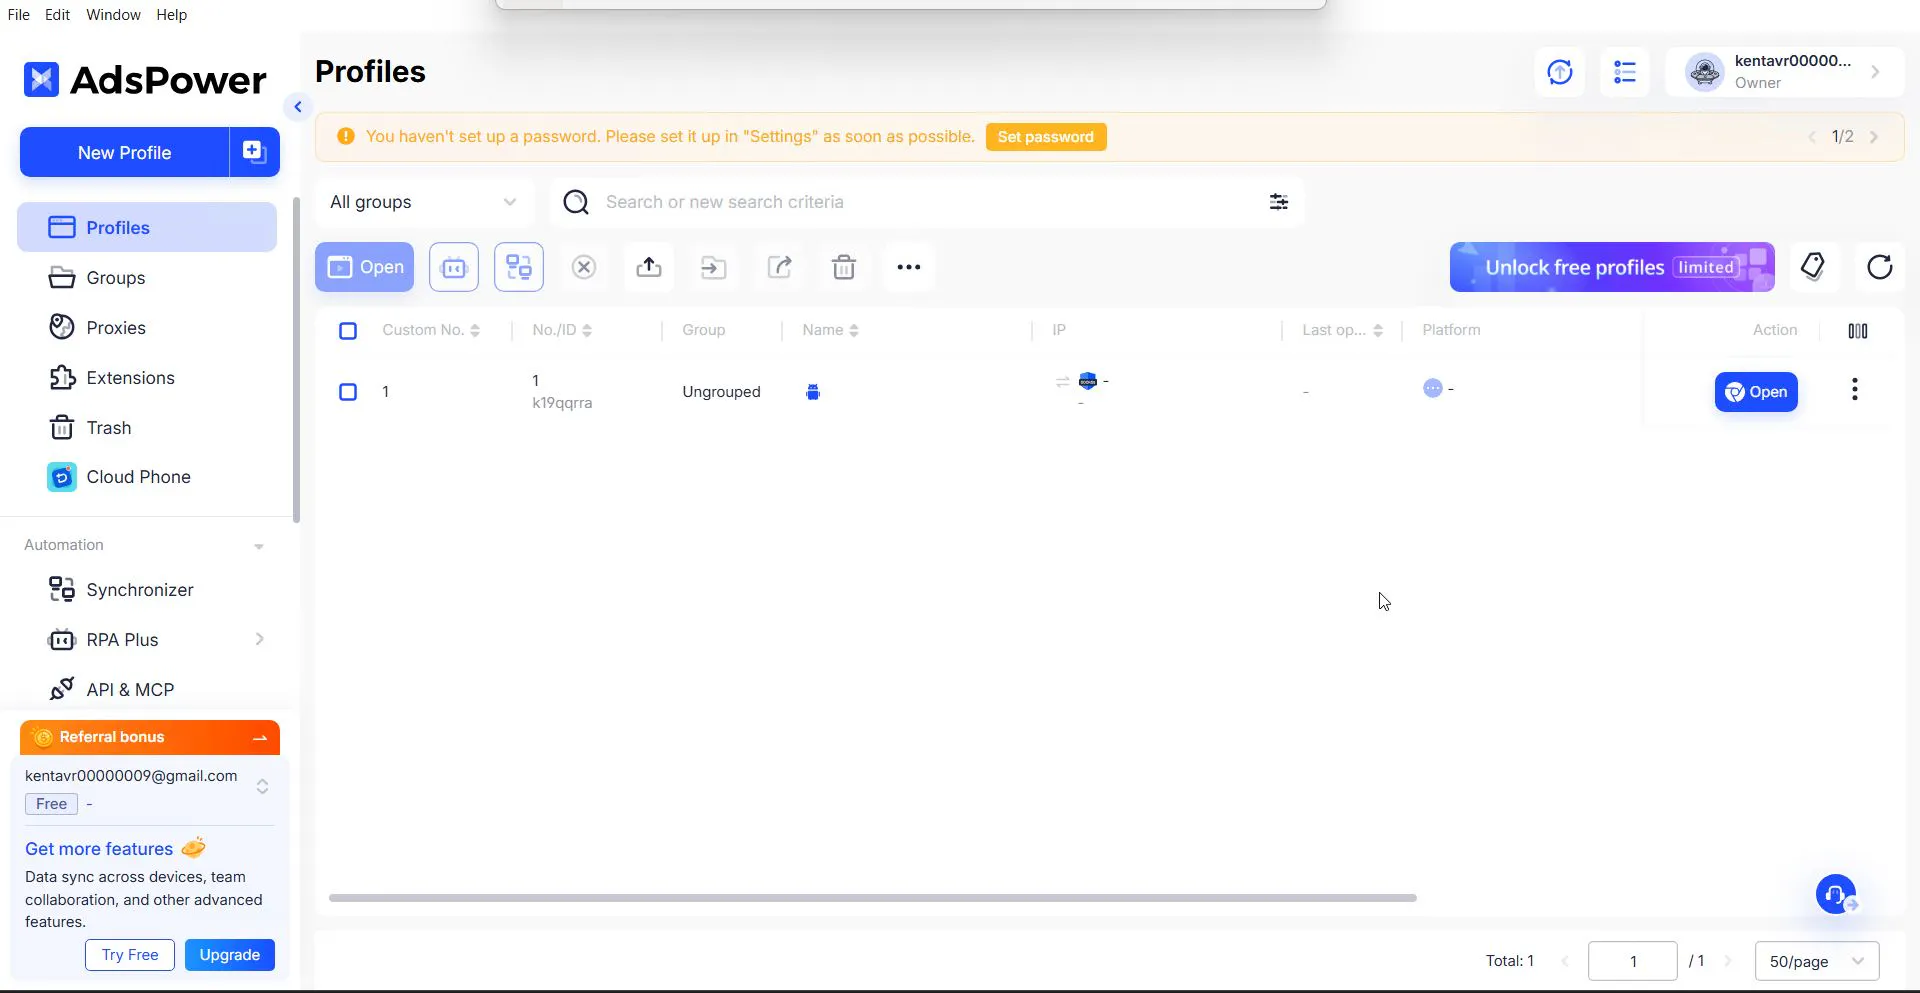Screen dimensions: 1920x993
Task: Expand the account switcher next to email
Action: (262, 787)
